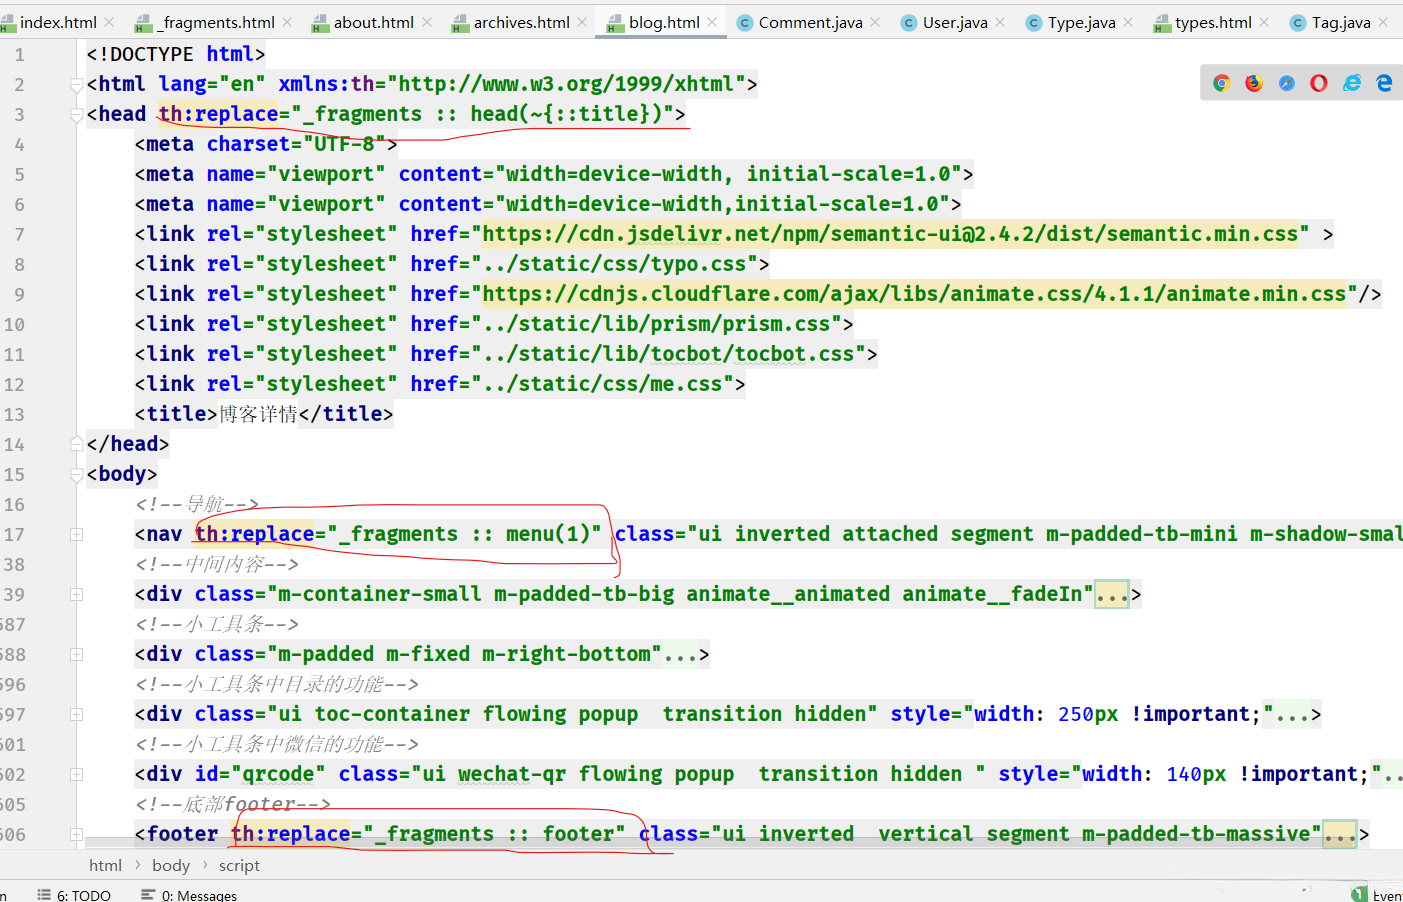Close the Tag.java editor tab
The height and width of the screenshot is (902, 1403).
[1383, 22]
